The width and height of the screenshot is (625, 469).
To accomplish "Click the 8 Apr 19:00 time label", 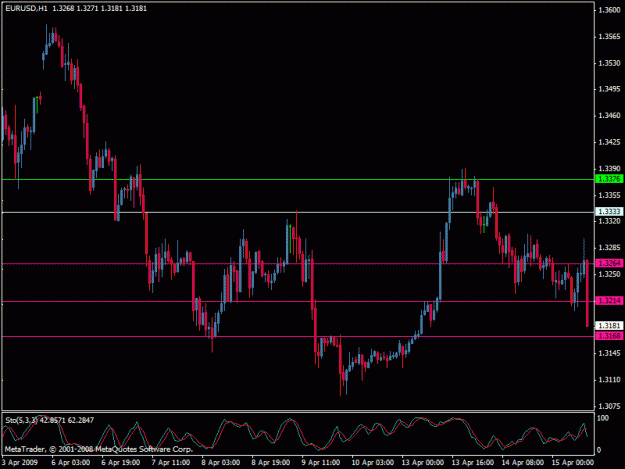I will pos(271,462).
